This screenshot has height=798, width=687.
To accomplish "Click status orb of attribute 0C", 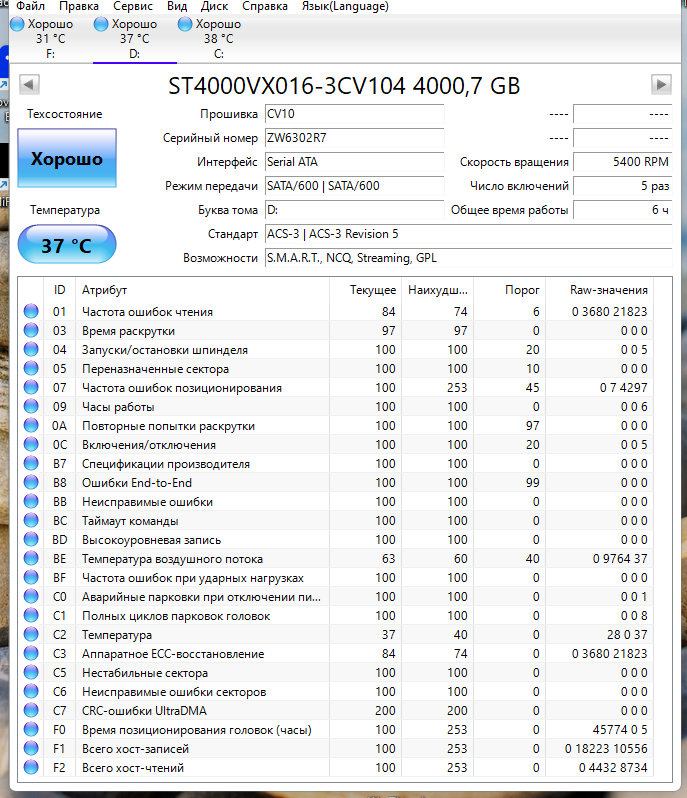I will coord(31,444).
